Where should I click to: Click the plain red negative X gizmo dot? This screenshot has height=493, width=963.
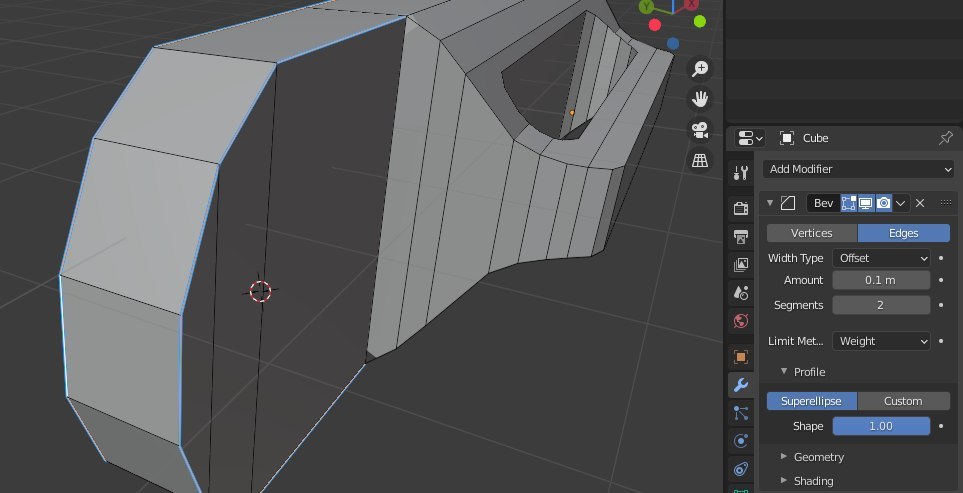click(655, 25)
